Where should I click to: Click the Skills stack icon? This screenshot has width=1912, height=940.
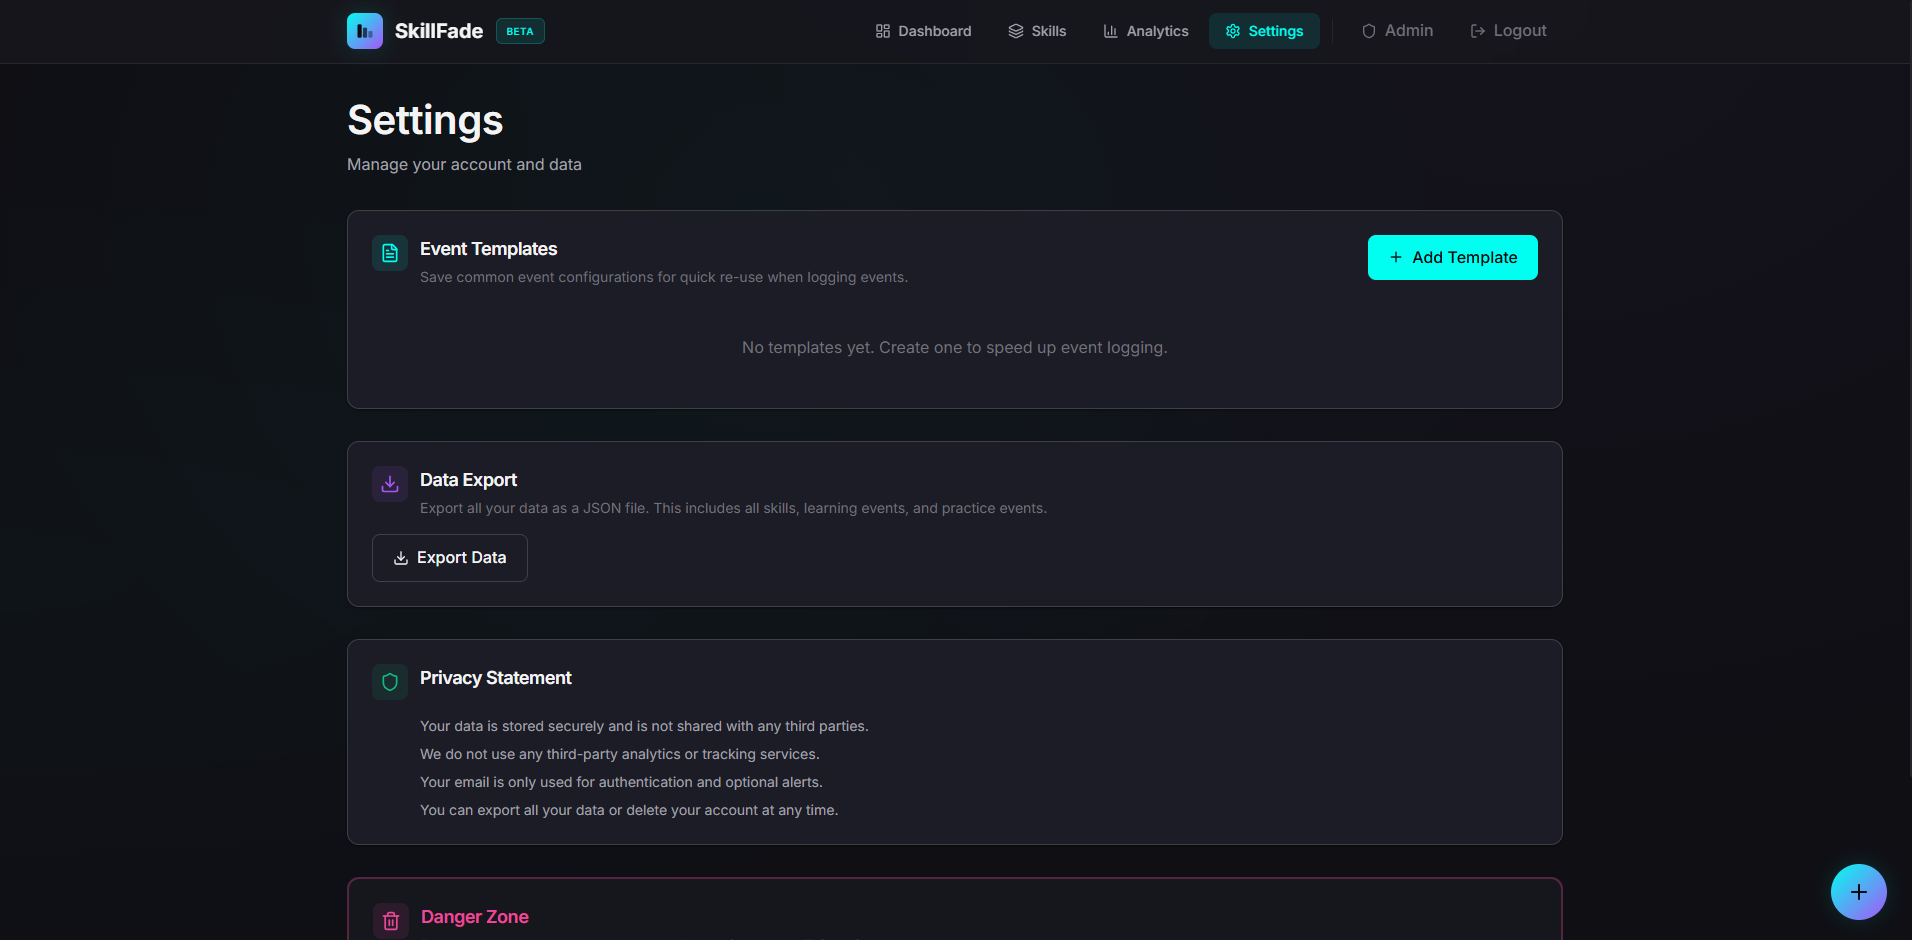click(x=1014, y=31)
